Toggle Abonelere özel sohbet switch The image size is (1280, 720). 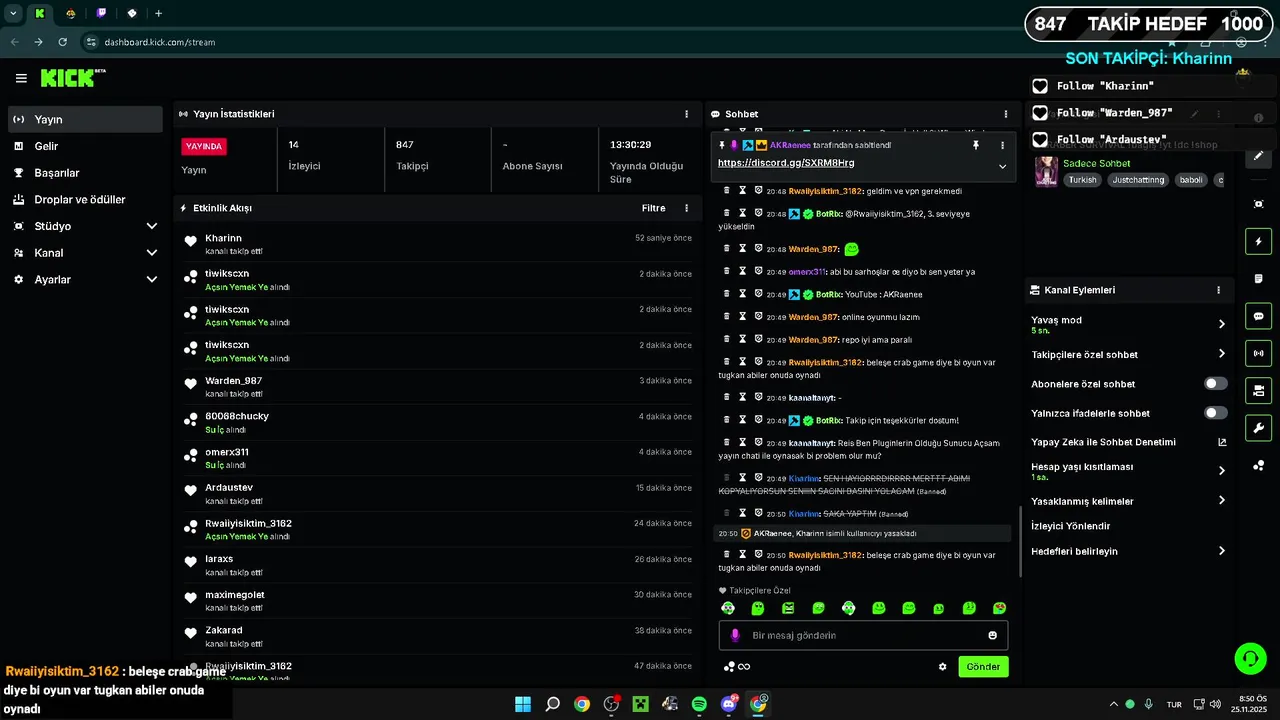1215,384
